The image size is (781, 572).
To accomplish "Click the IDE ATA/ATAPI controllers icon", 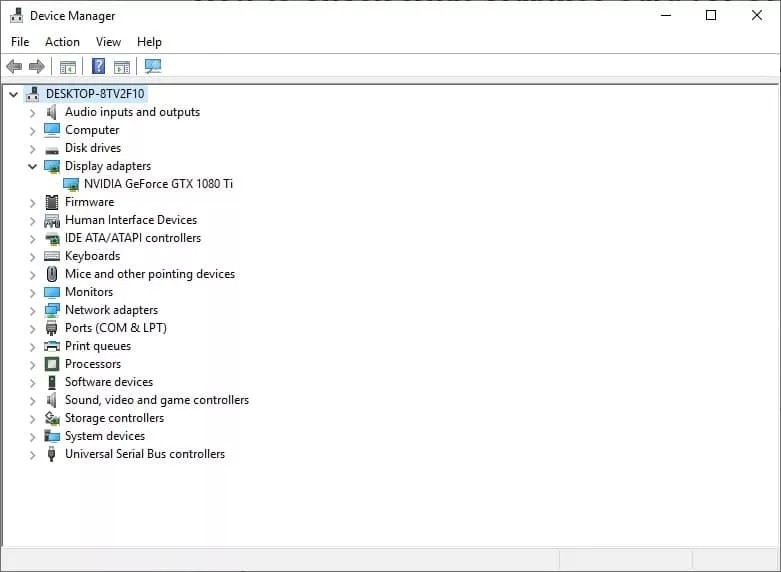I will click(52, 239).
